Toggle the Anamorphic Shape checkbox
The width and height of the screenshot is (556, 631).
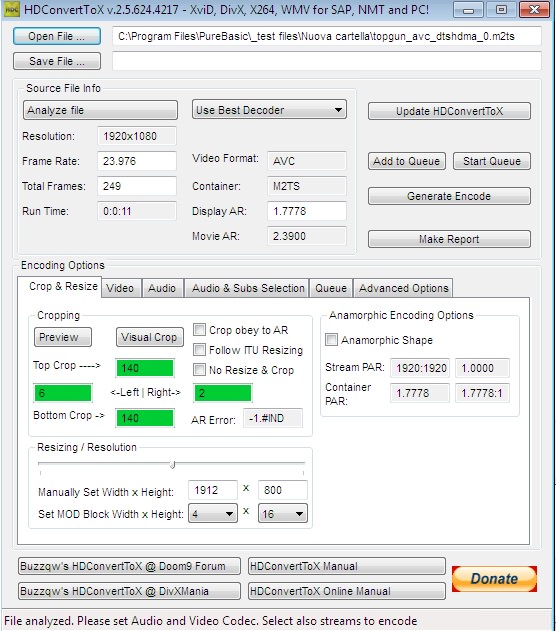(x=332, y=340)
